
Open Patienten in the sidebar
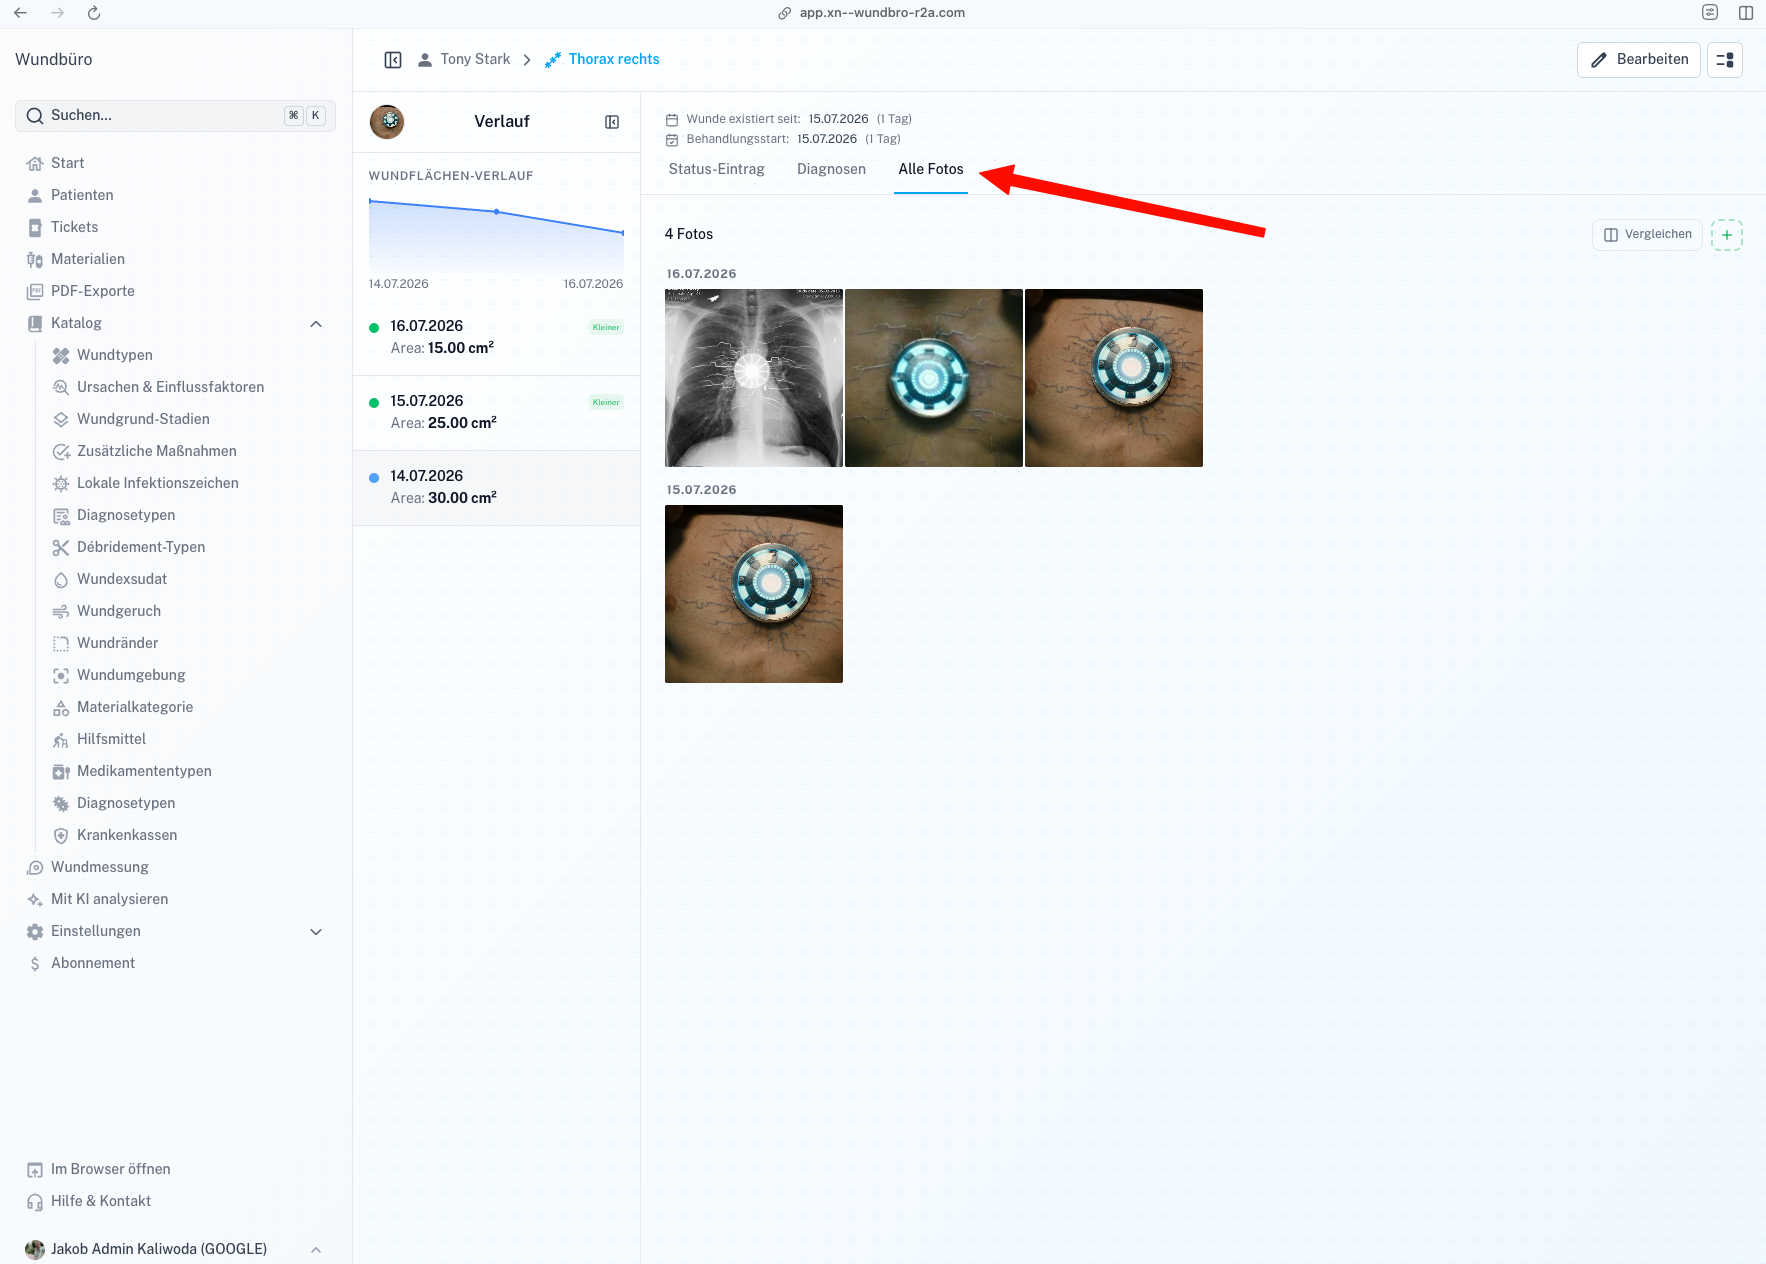coord(82,195)
